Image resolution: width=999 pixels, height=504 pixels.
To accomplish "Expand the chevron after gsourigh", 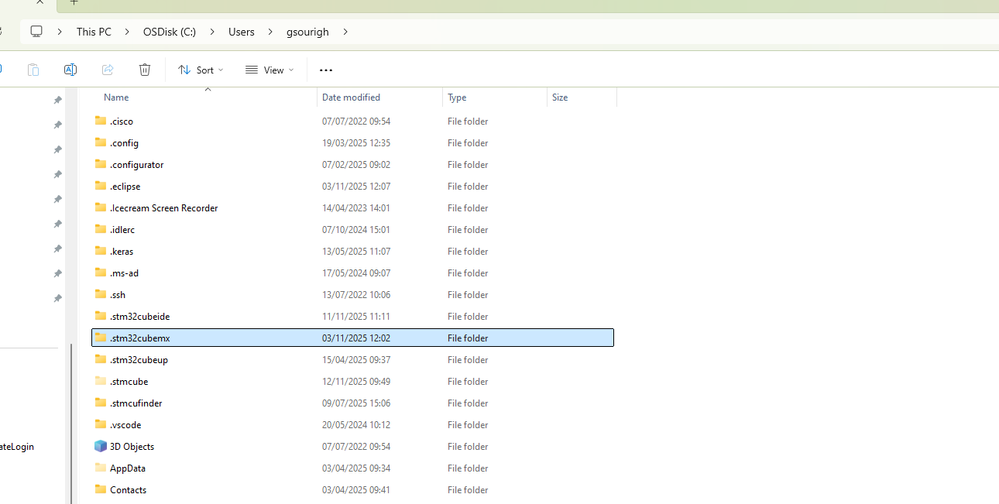I will 345,31.
